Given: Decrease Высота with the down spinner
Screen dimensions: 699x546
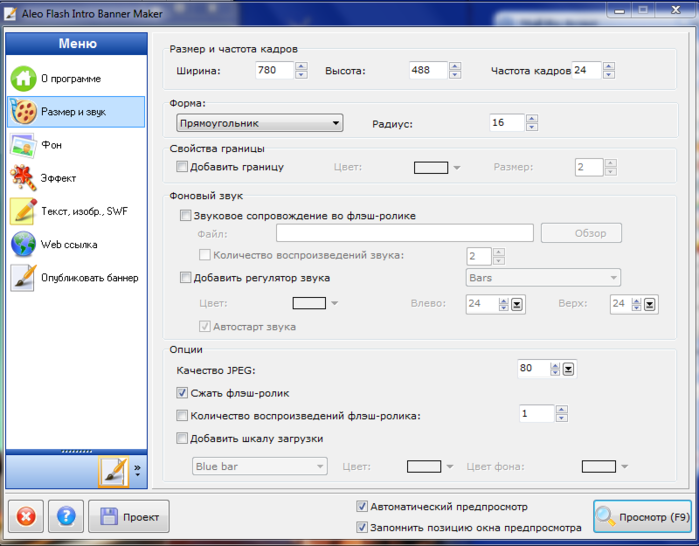Looking at the screenshot, I should [x=455, y=74].
